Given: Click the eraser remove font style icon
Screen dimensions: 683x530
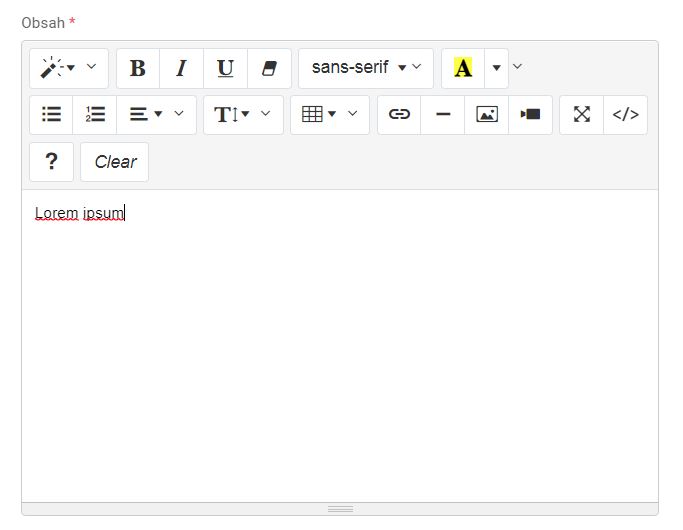Looking at the screenshot, I should point(269,68).
